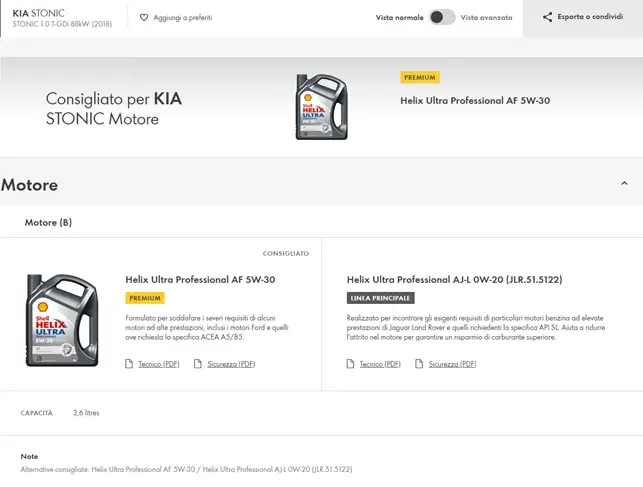Click the Consigliato per KIA STONIC Motore heading
Viewport: 643px width, 487px height.
click(114, 109)
